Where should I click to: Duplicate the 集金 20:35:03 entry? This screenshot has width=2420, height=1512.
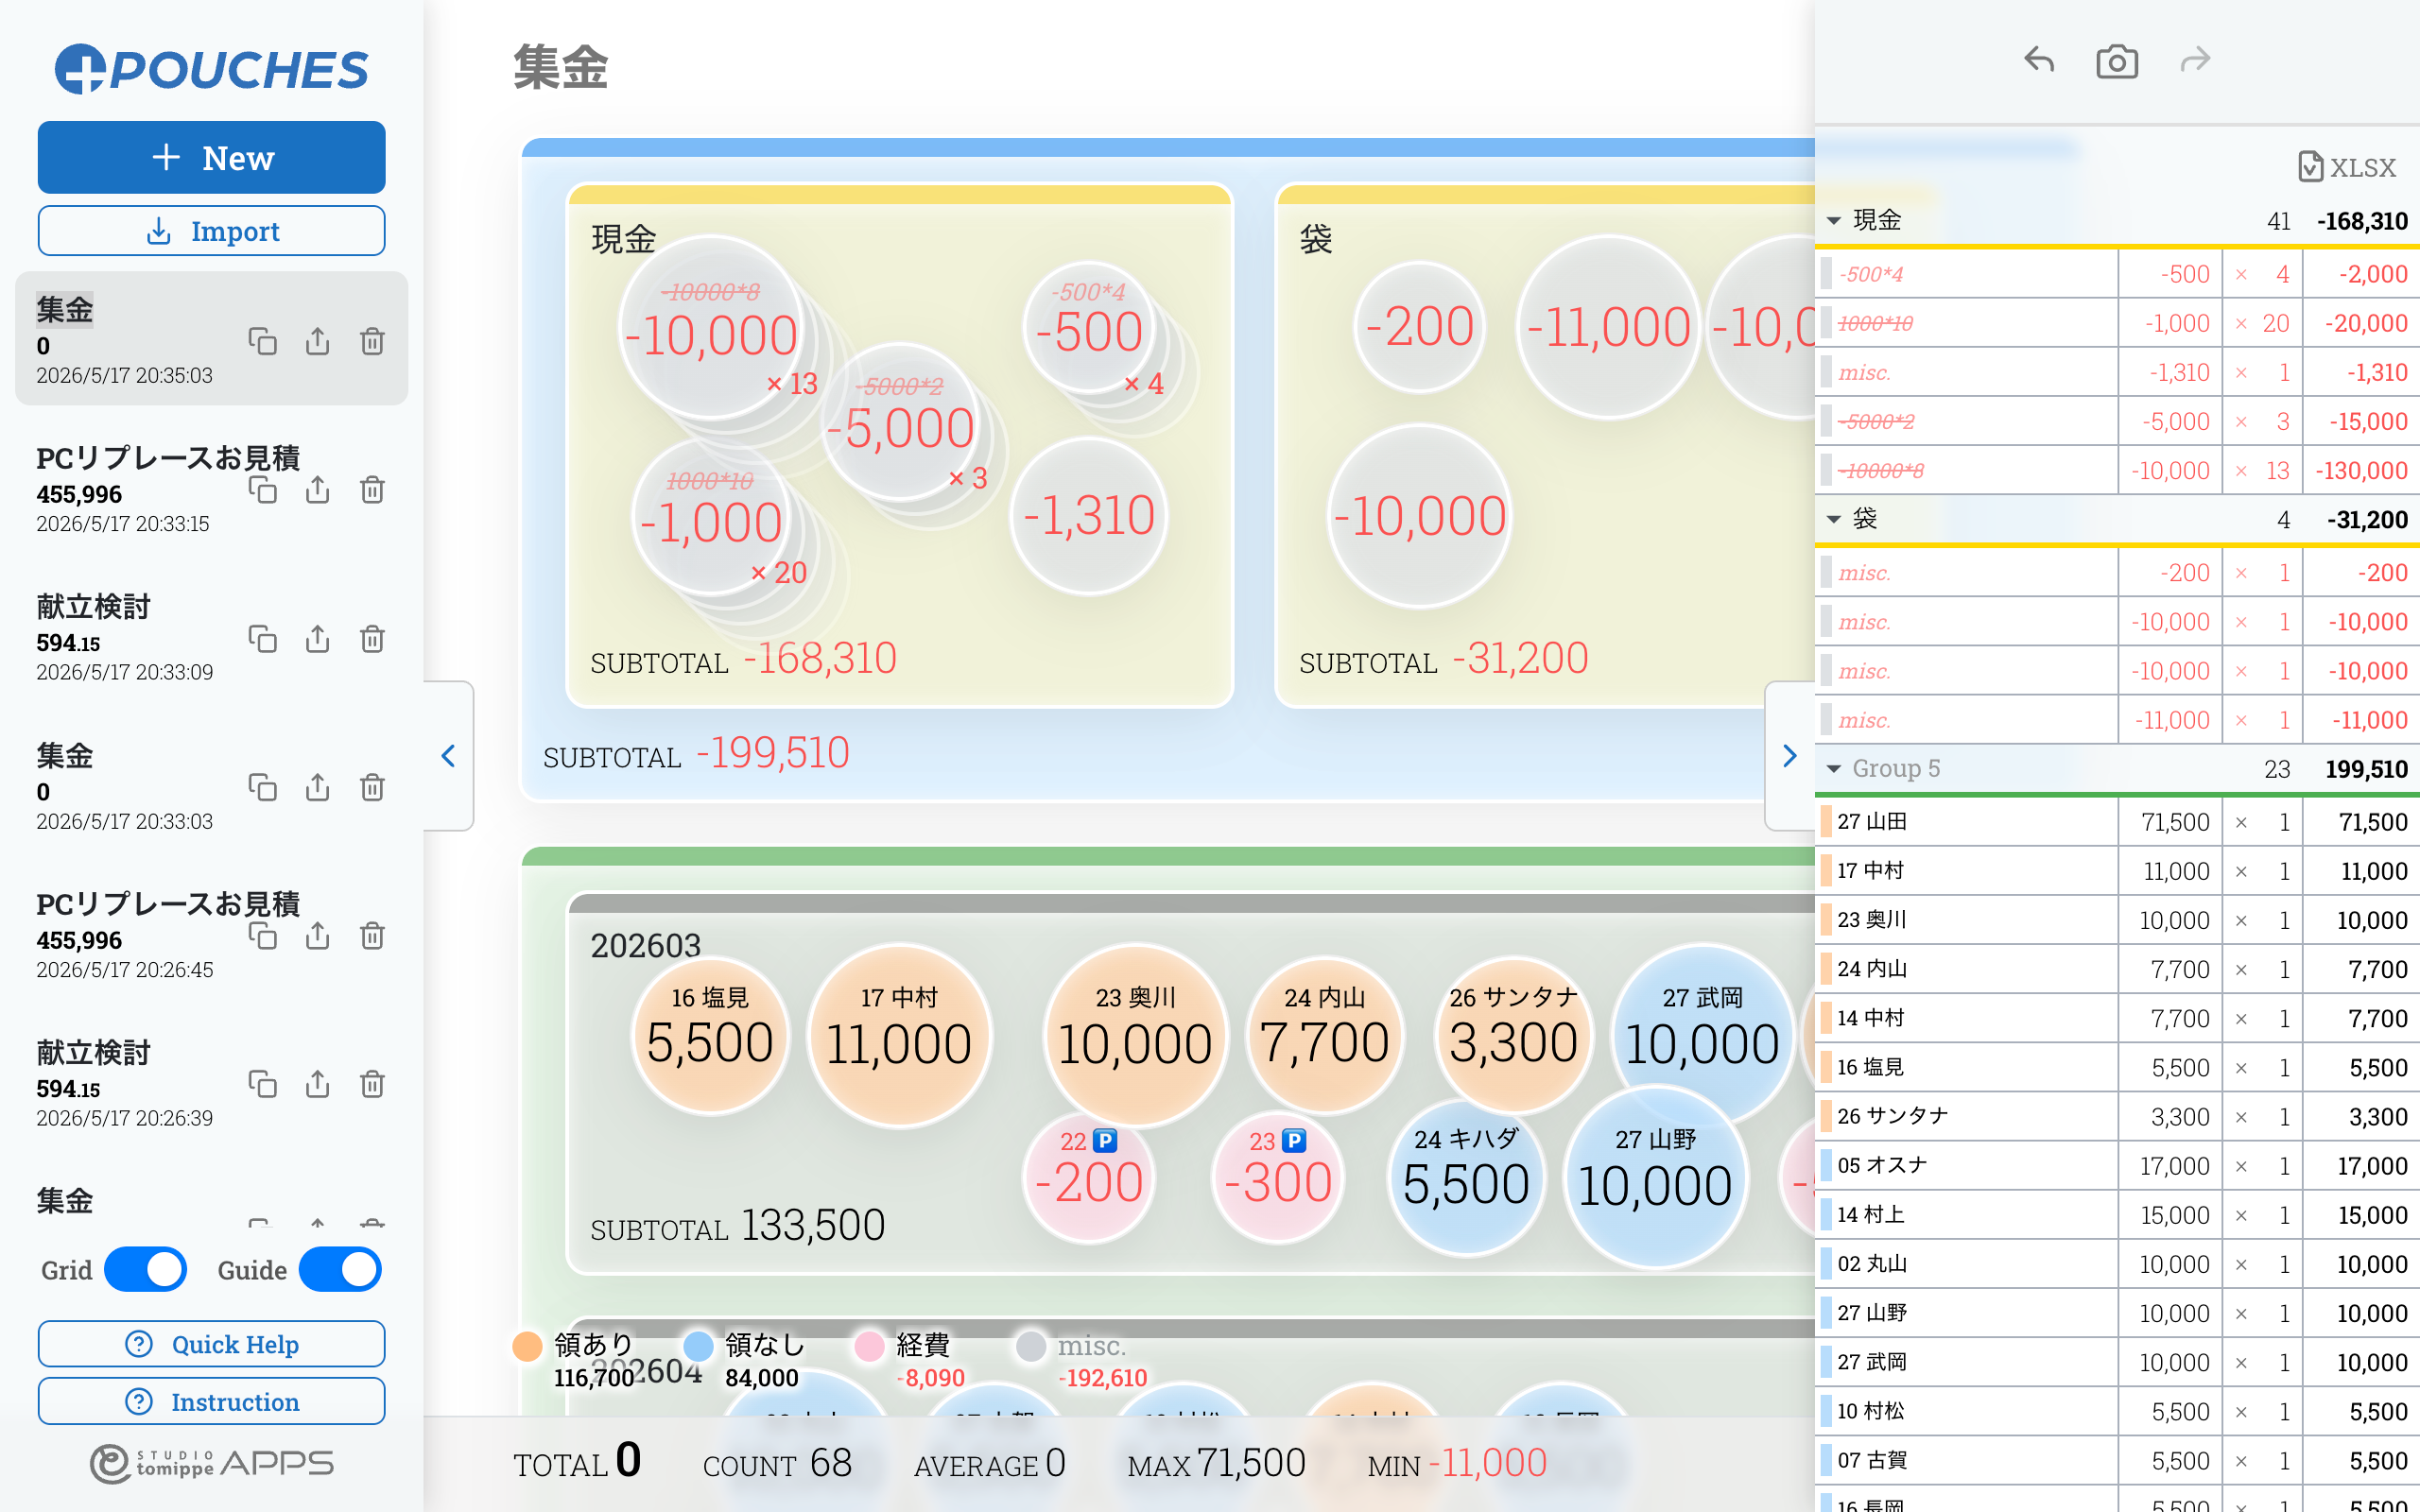pos(262,341)
